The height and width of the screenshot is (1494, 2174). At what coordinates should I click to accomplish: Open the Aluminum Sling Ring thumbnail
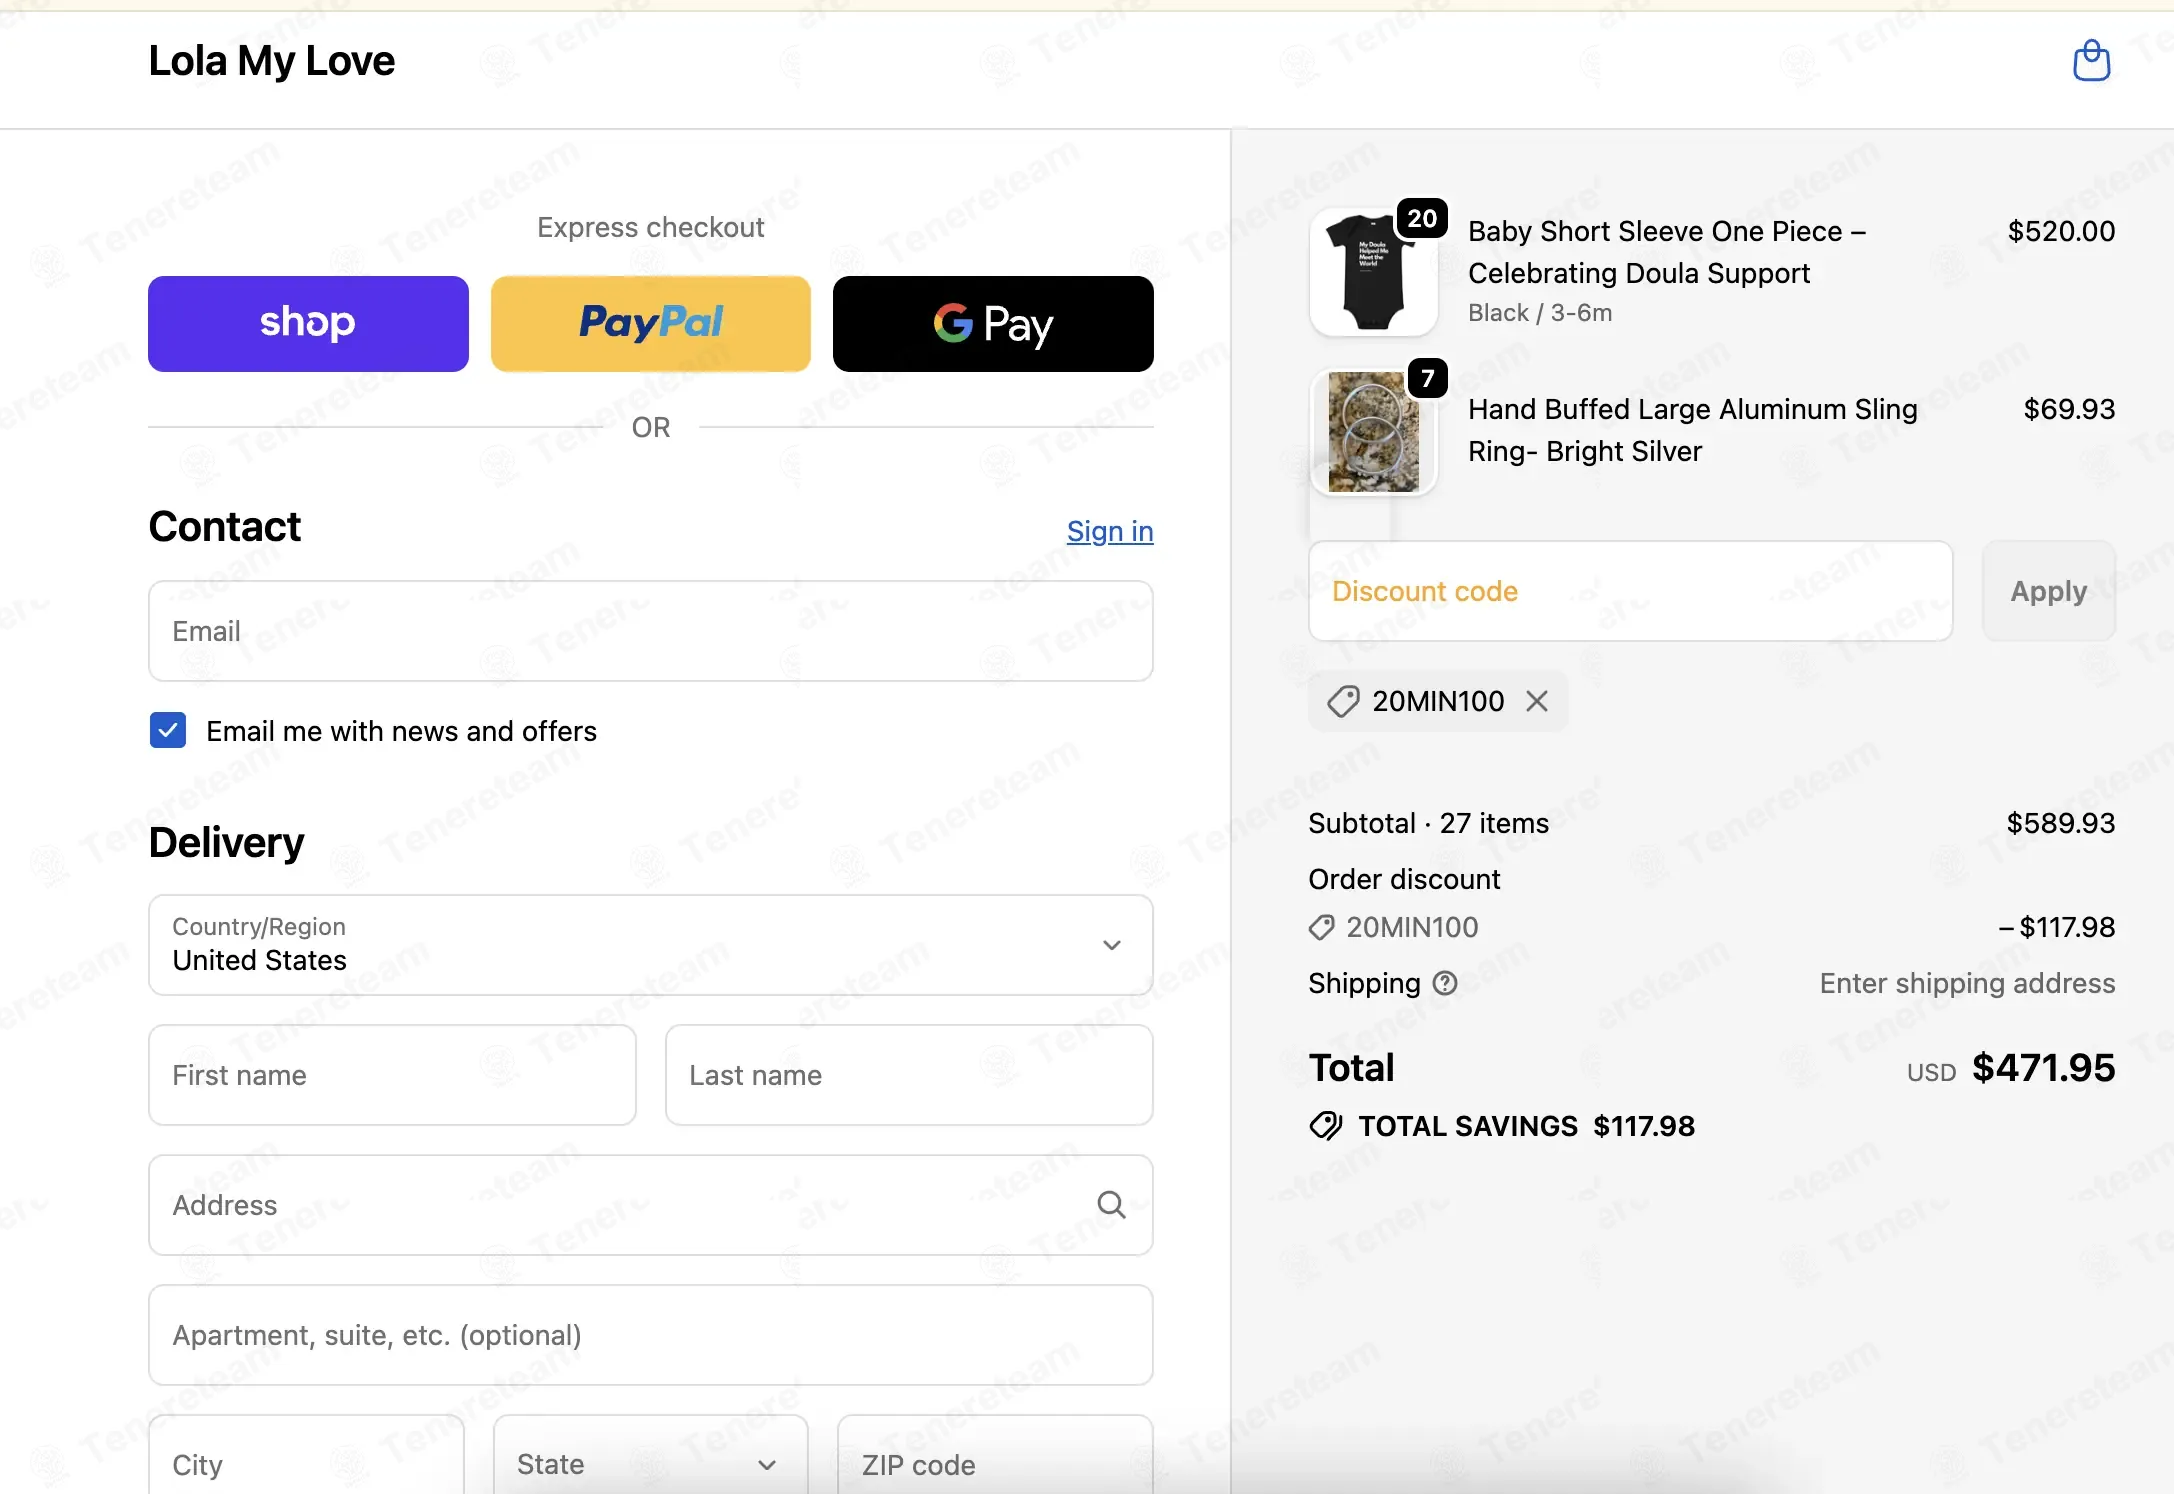pyautogui.click(x=1373, y=432)
